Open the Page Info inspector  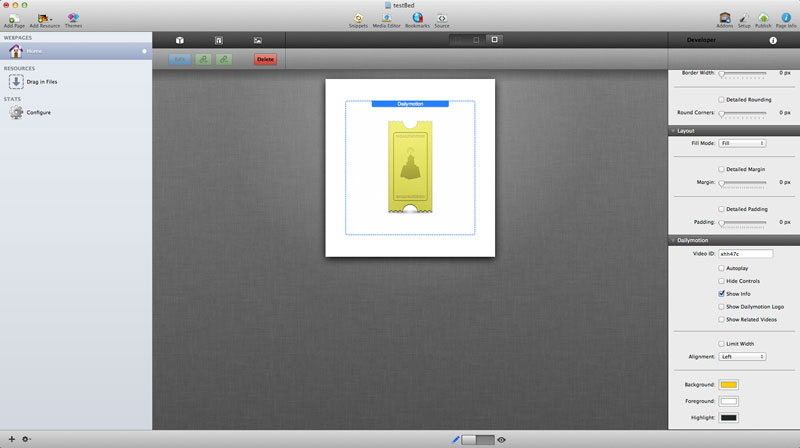(x=785, y=17)
